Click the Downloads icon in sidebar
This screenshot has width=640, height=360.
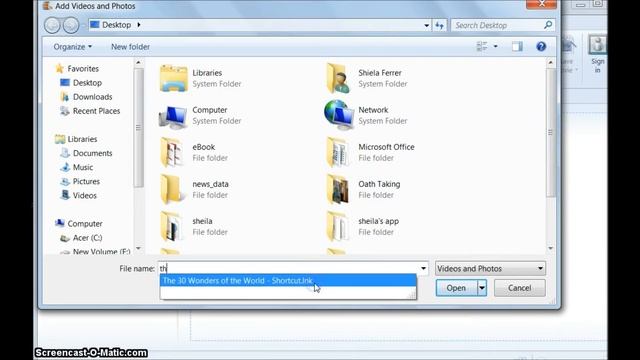pyautogui.click(x=65, y=97)
